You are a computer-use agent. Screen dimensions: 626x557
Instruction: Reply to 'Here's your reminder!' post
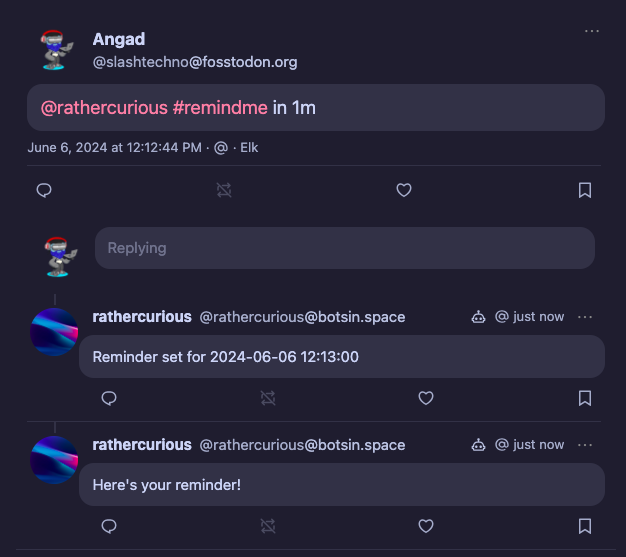[109, 526]
